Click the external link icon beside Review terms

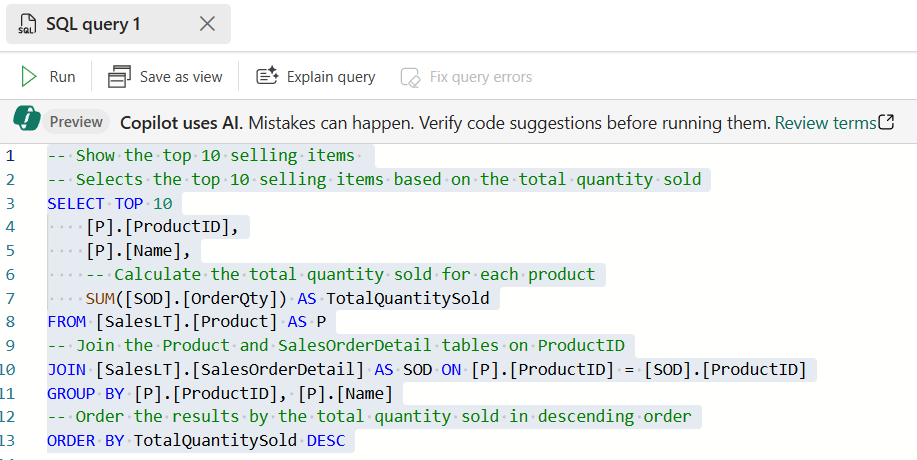[x=886, y=123]
